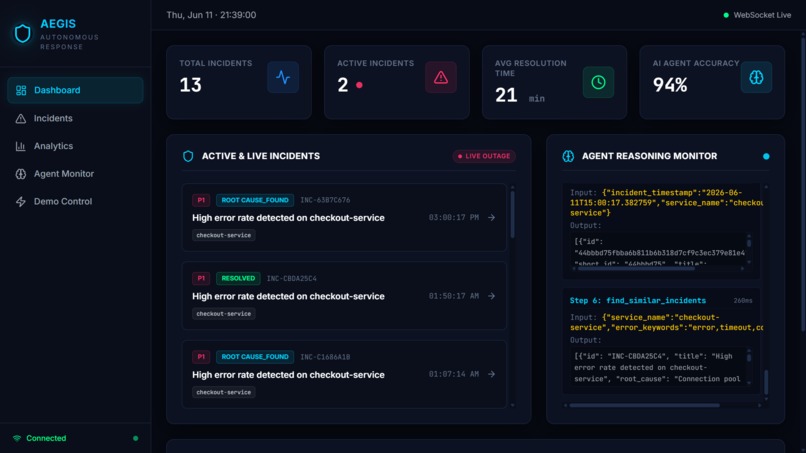The height and width of the screenshot is (453, 806).
Task: Click the Agent Reasoning Monitor horizontal scrollbar
Action: click(x=645, y=405)
